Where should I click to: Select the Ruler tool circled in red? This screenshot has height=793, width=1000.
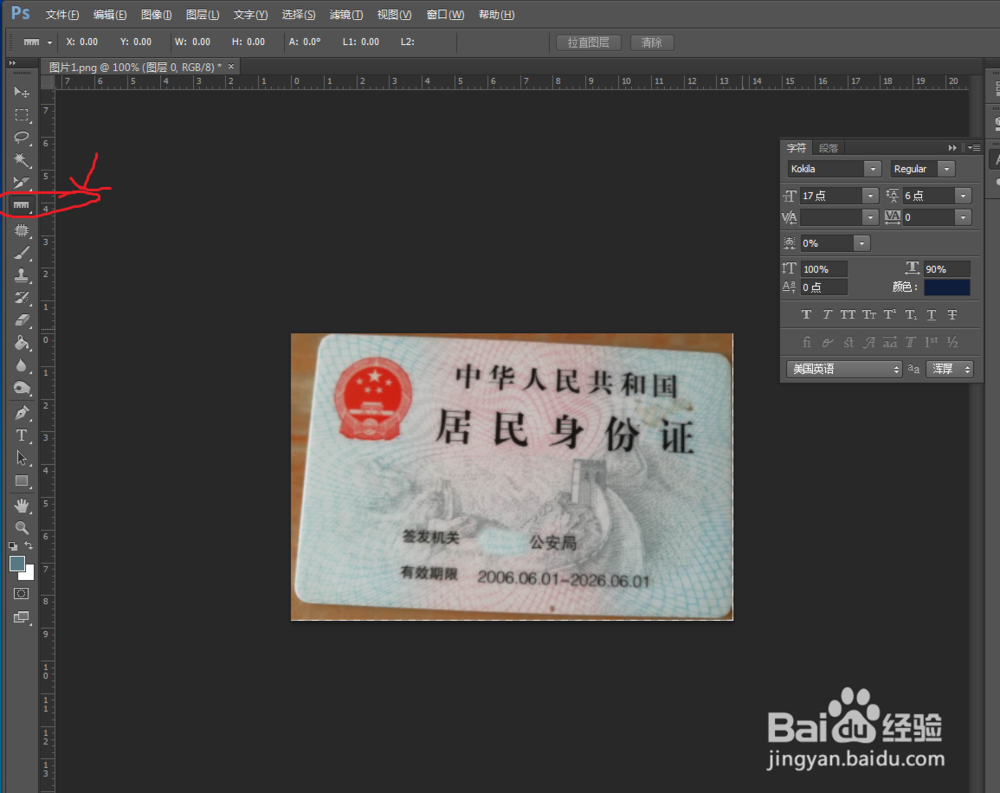pos(22,206)
